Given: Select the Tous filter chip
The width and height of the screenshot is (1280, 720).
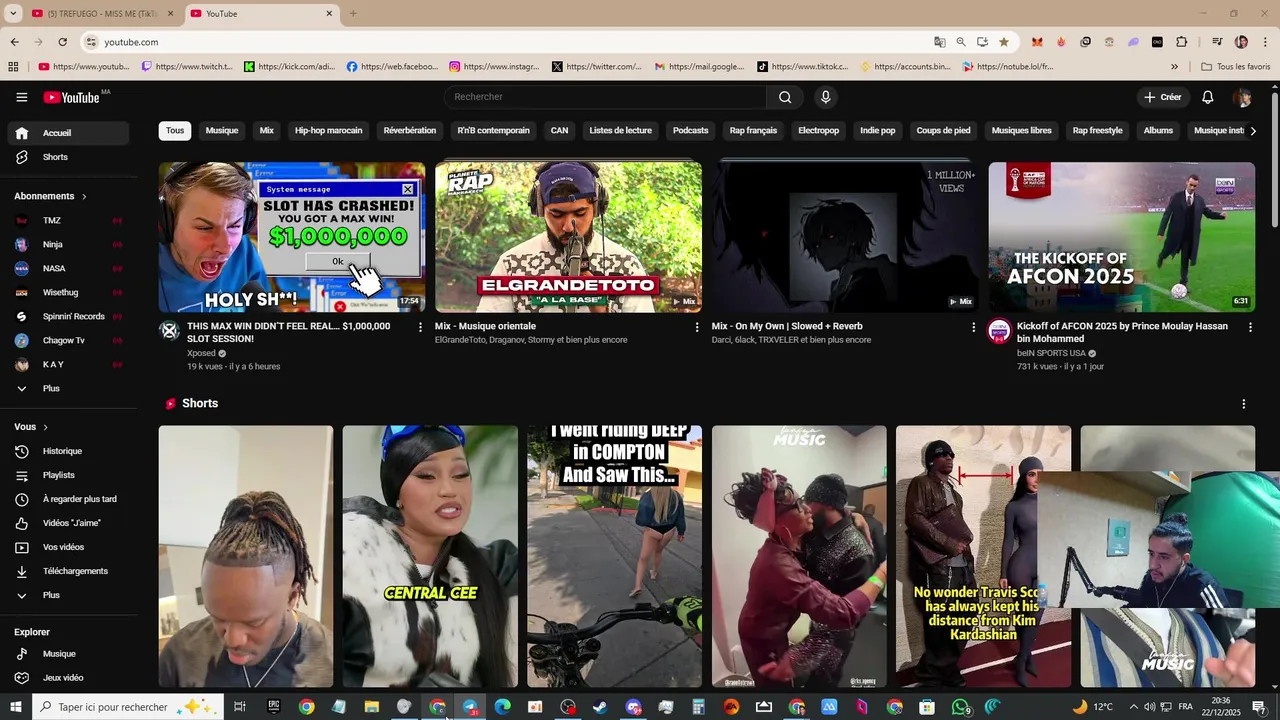Looking at the screenshot, I should point(175,131).
